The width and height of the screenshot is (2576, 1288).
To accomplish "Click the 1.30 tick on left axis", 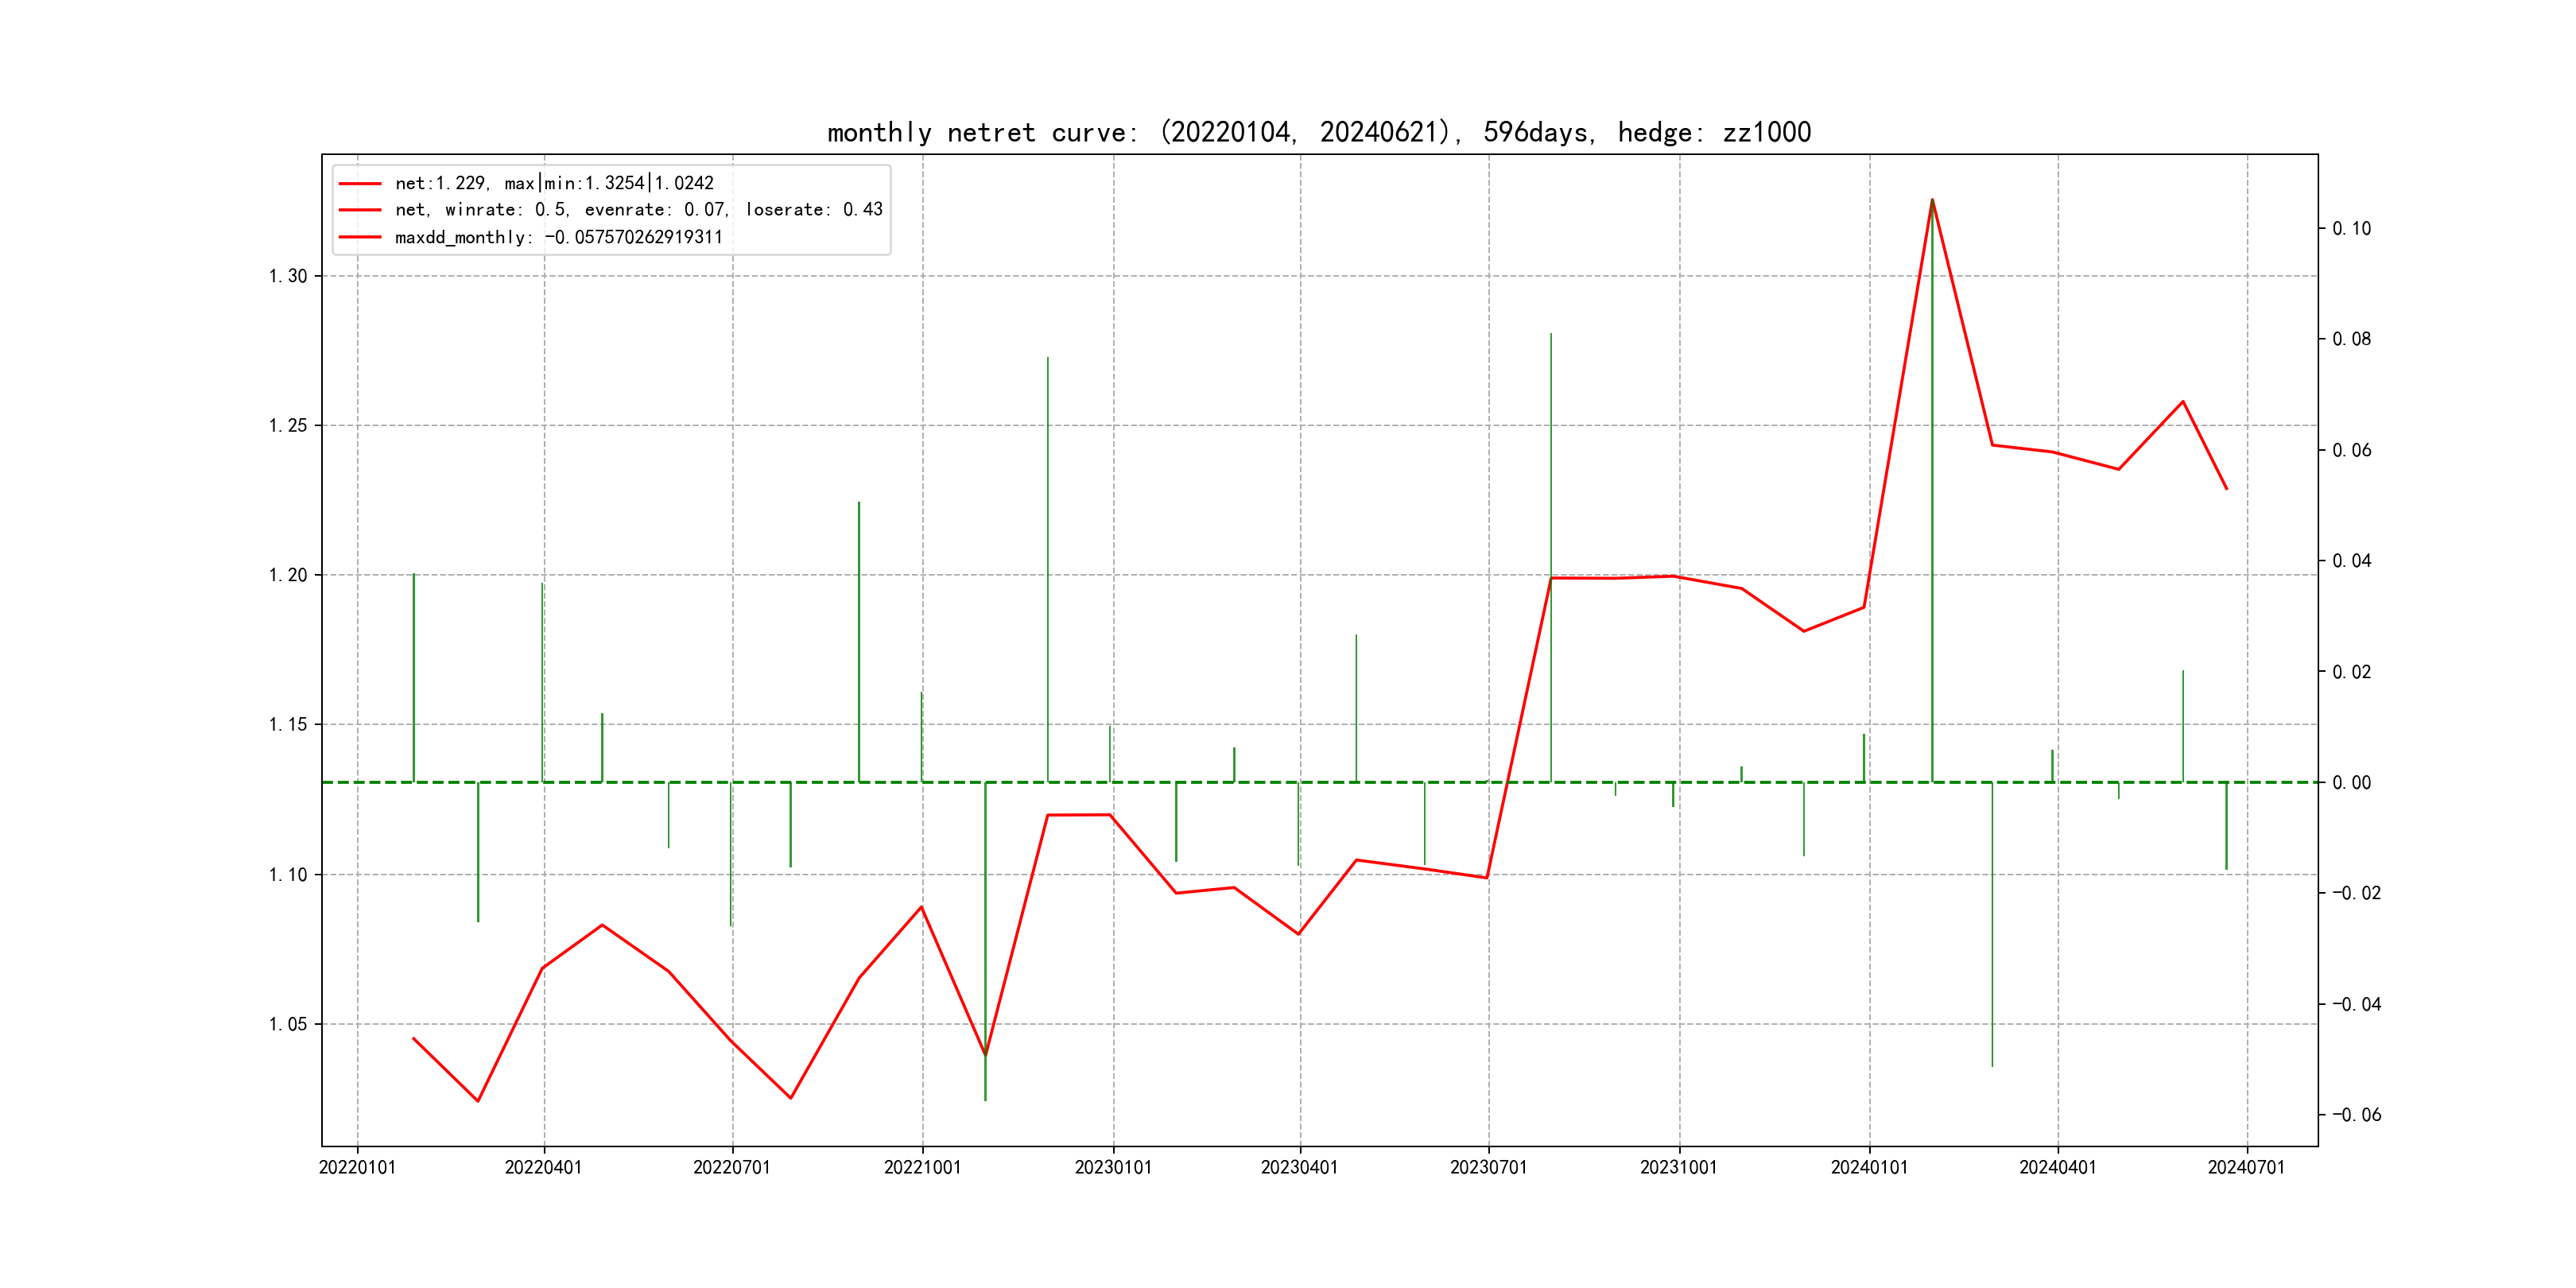I will pyautogui.click(x=288, y=276).
